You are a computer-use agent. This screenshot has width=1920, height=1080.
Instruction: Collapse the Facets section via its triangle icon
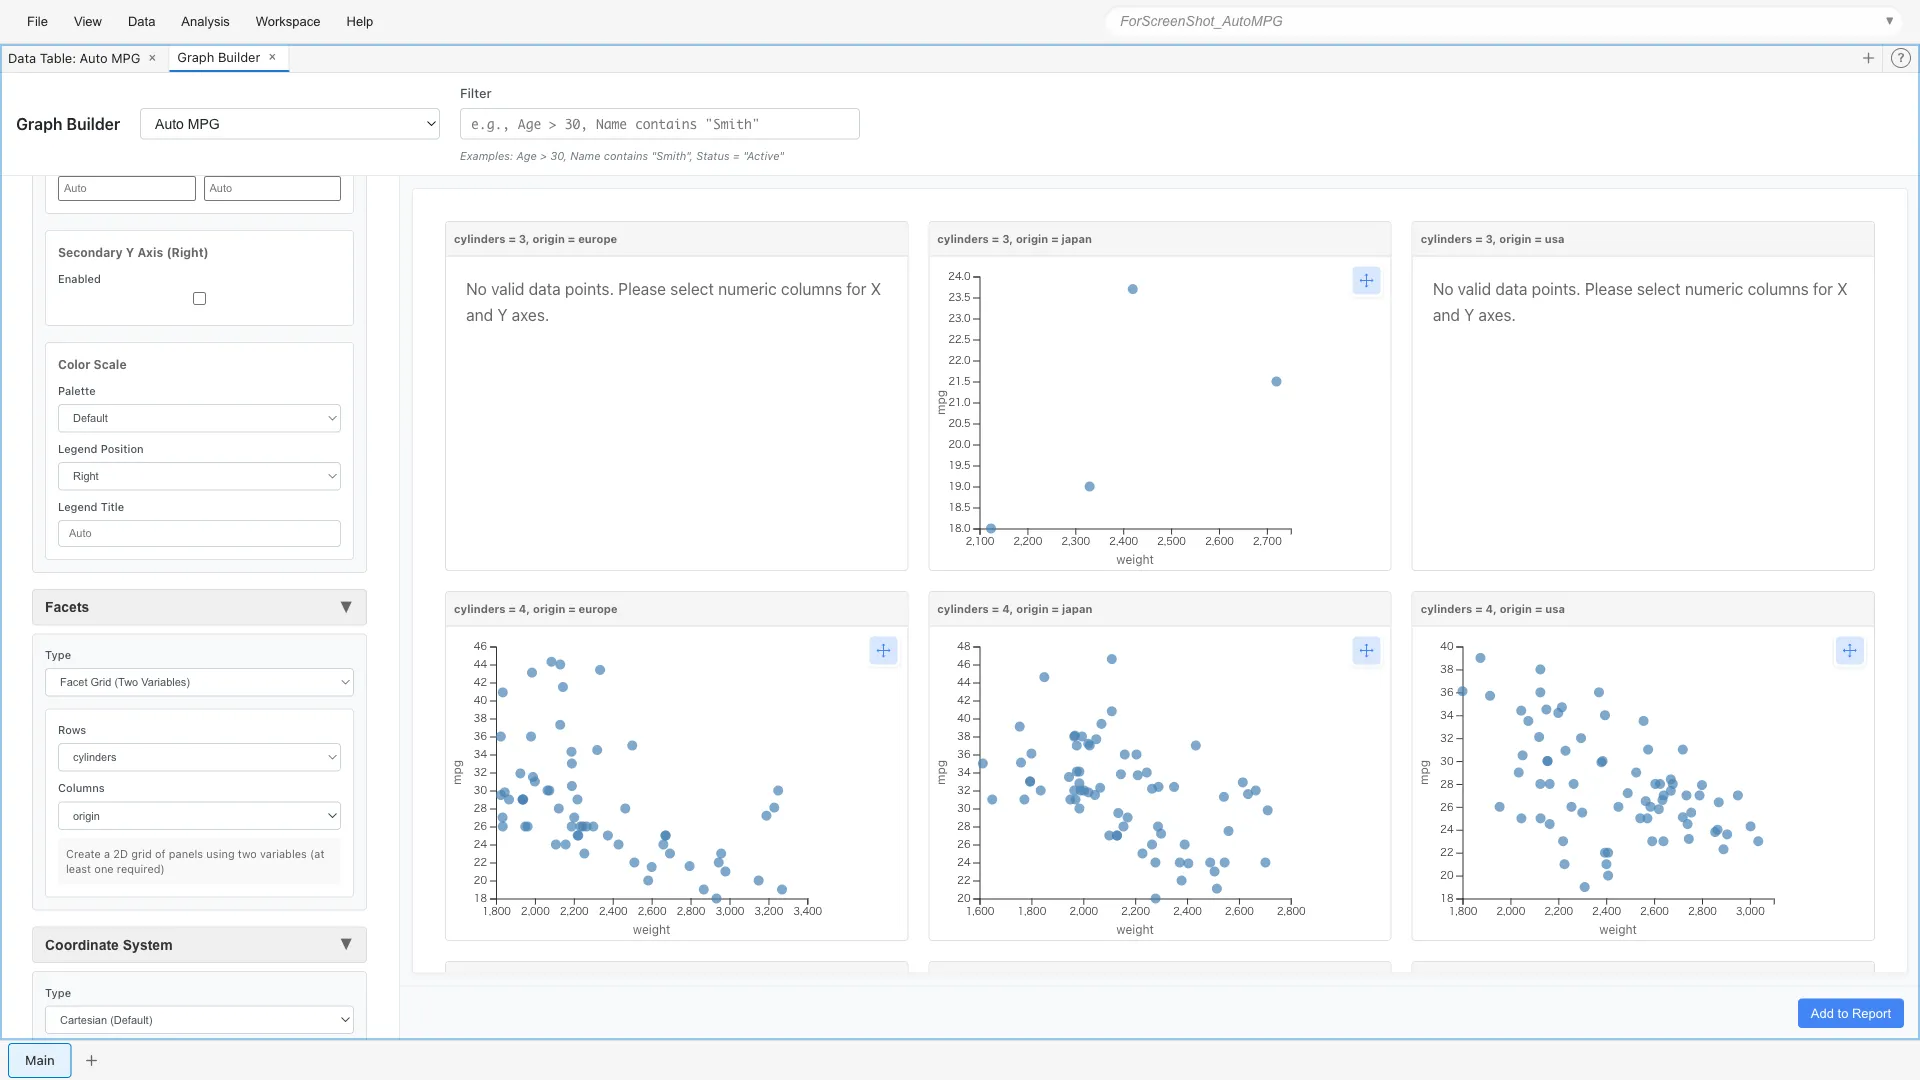347,606
